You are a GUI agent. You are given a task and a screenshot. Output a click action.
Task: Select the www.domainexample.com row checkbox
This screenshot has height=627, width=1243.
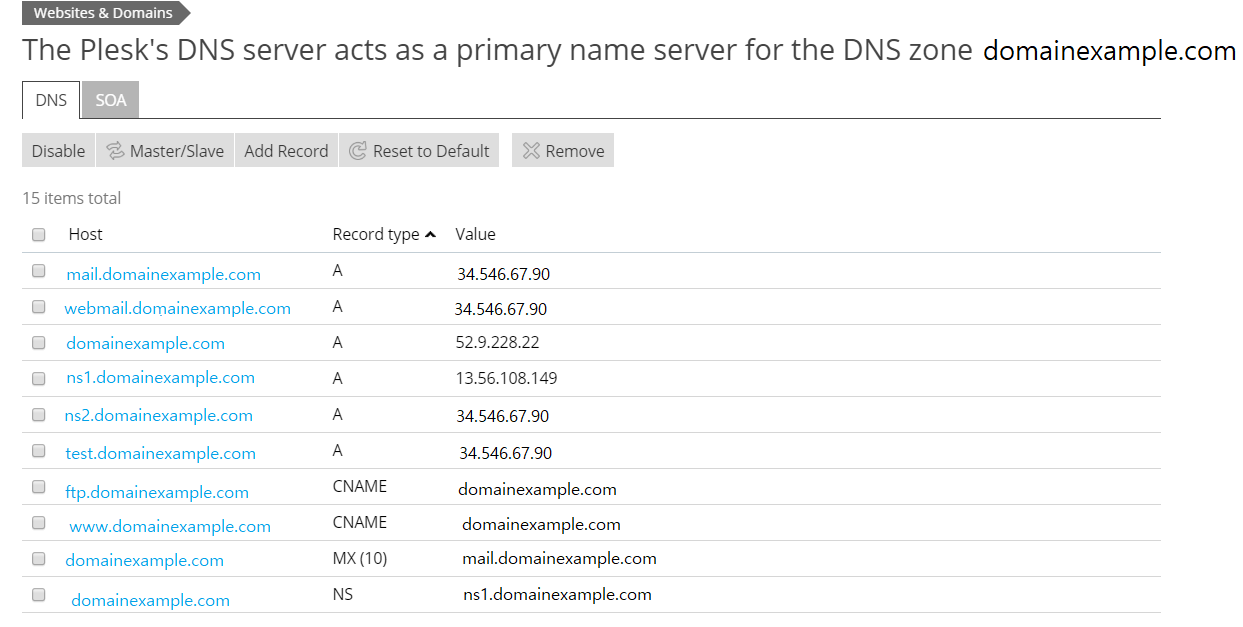point(39,522)
